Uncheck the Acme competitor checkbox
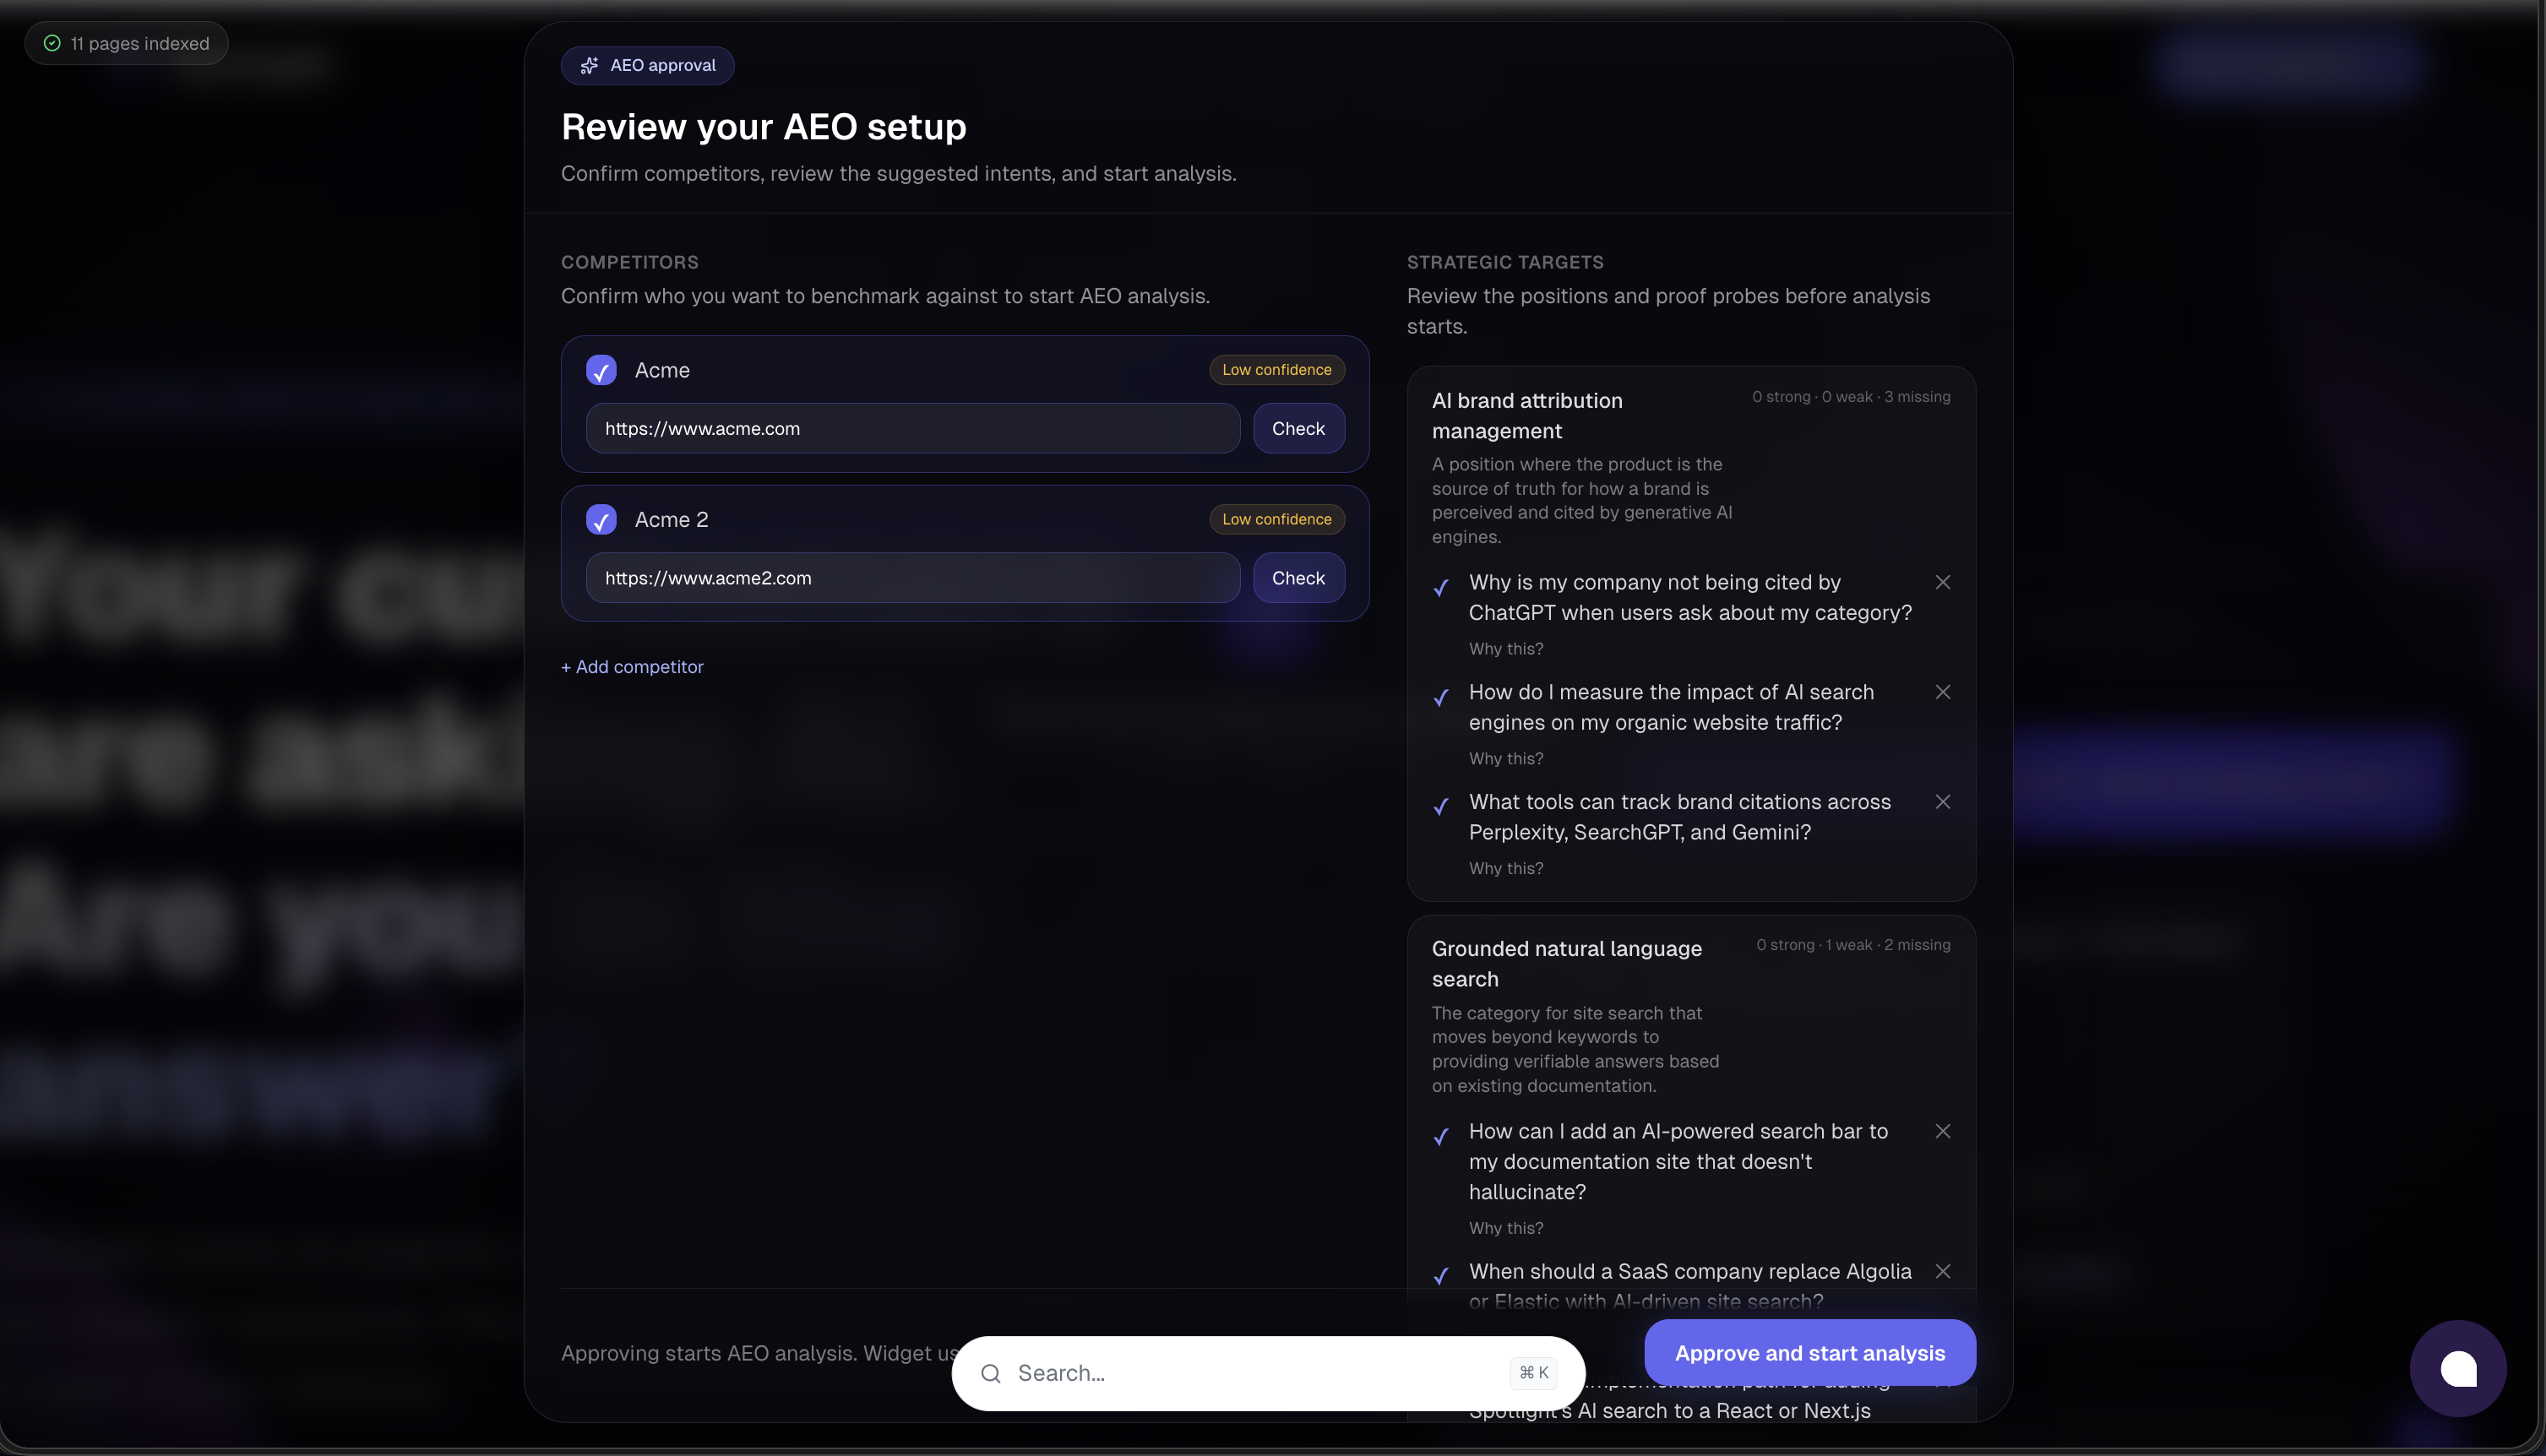 point(601,371)
